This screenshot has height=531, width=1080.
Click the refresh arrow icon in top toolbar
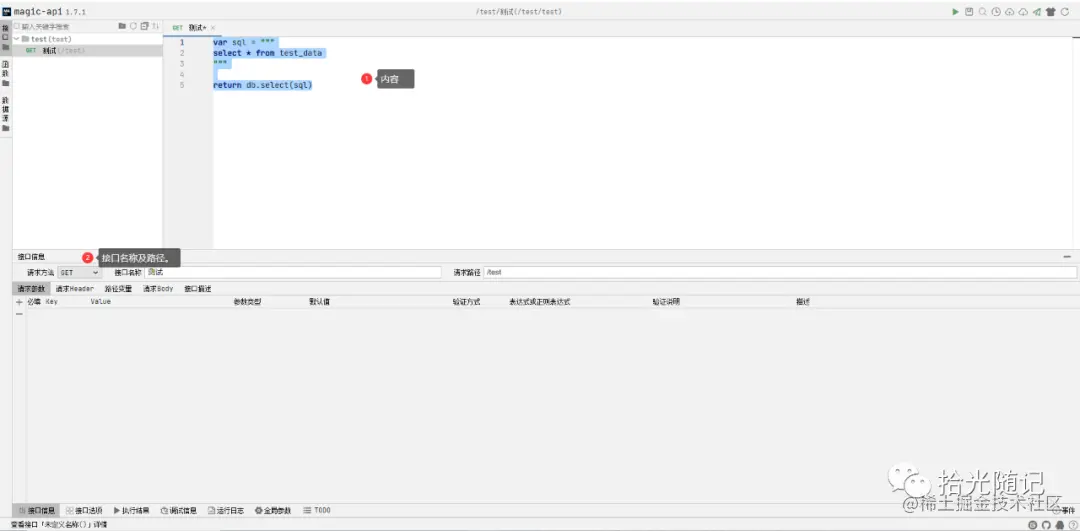(x=1064, y=12)
